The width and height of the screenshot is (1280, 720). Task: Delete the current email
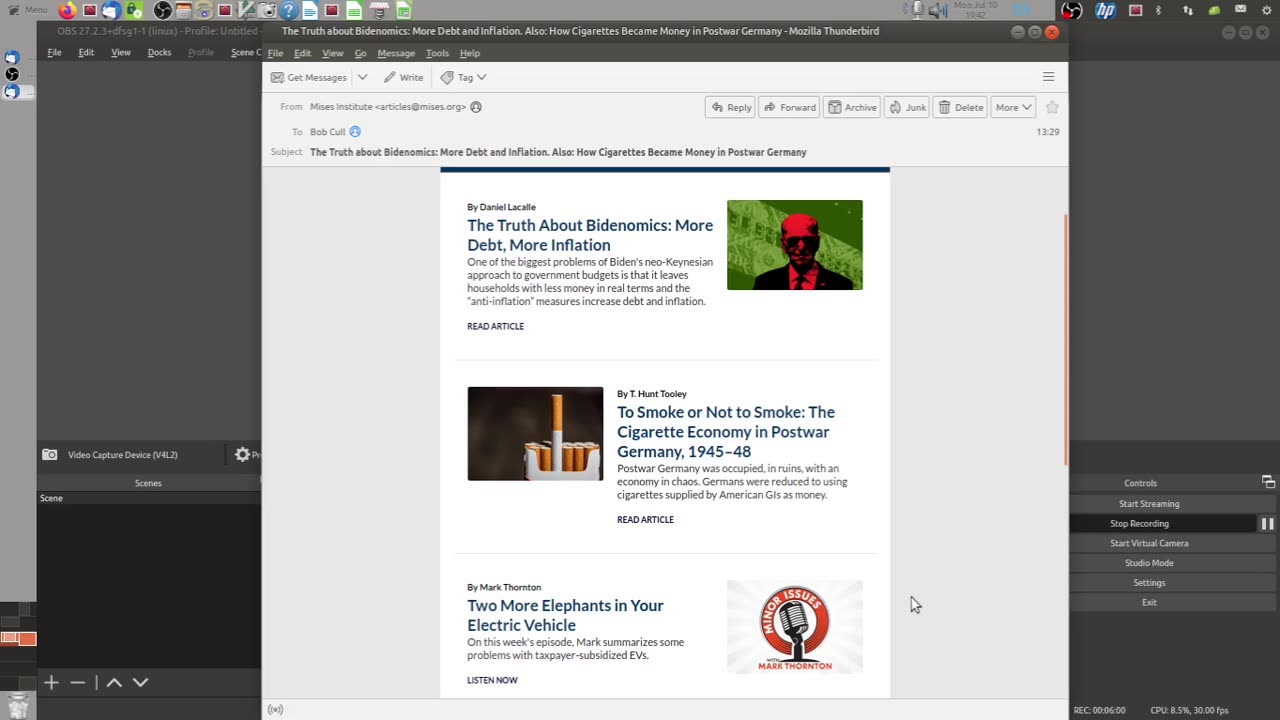tap(960, 107)
